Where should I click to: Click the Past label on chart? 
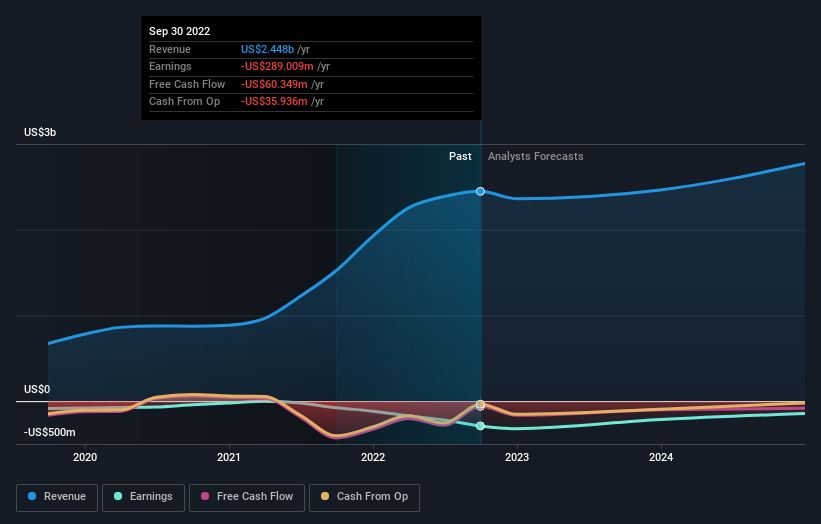(460, 157)
